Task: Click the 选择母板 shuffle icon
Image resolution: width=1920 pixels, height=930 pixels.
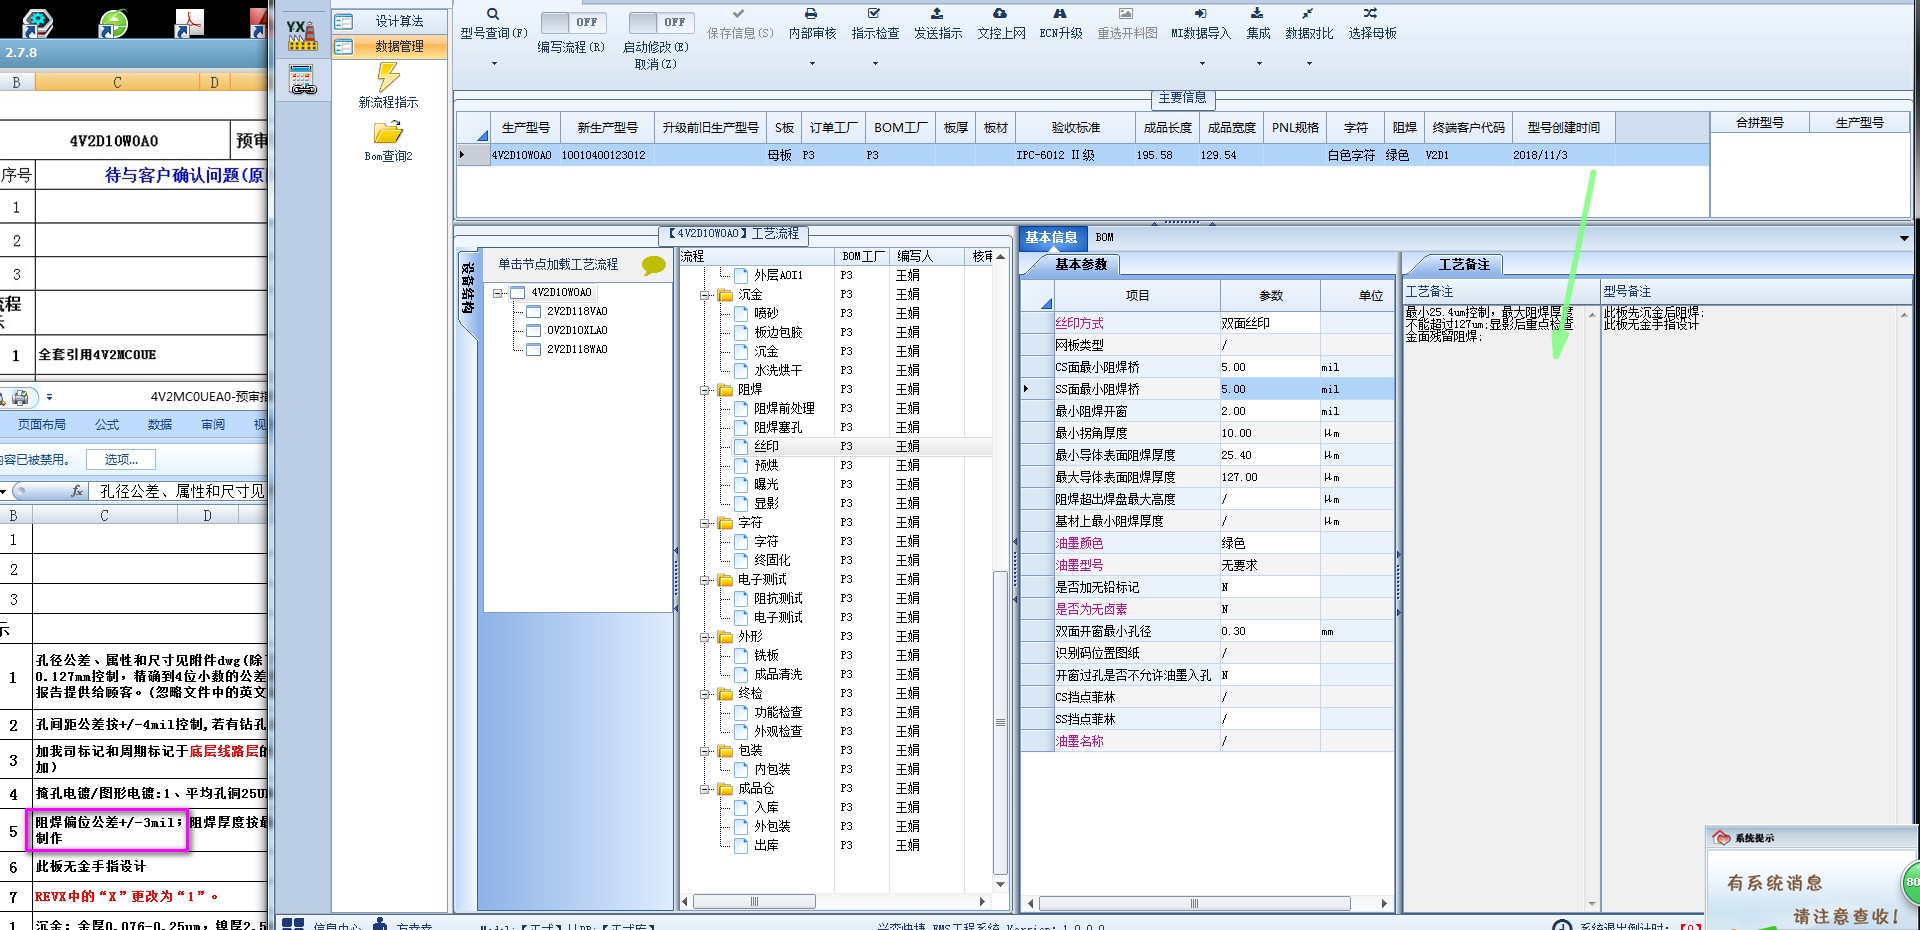Action: tap(1371, 14)
